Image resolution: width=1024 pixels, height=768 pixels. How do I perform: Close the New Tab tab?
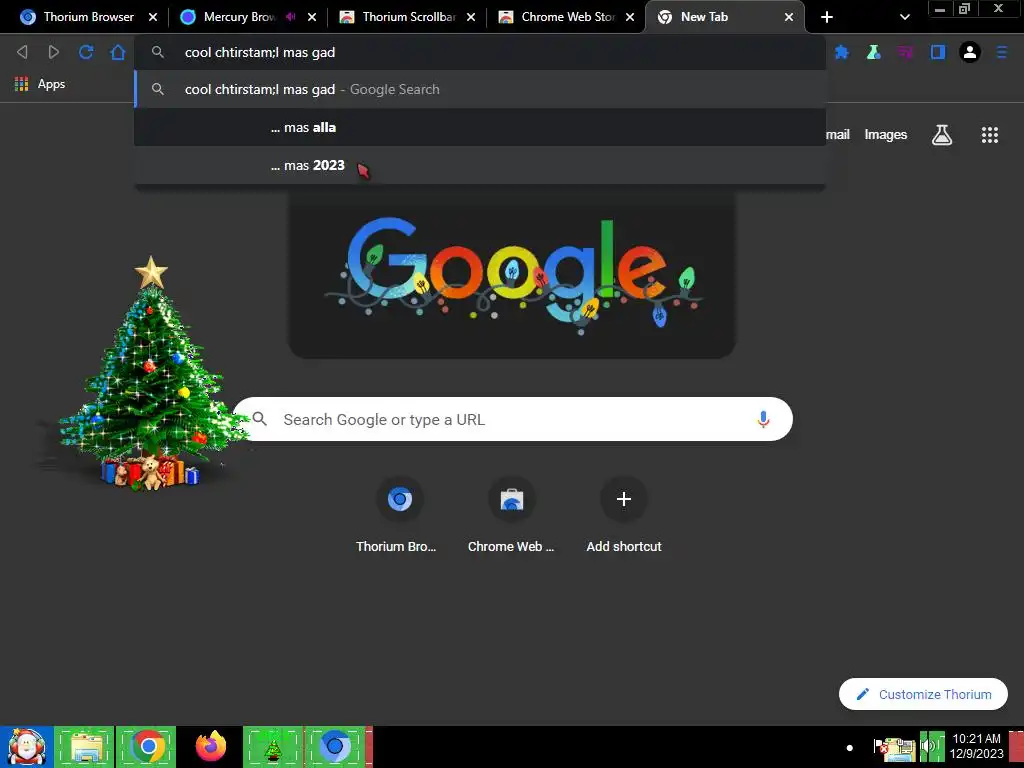(789, 17)
